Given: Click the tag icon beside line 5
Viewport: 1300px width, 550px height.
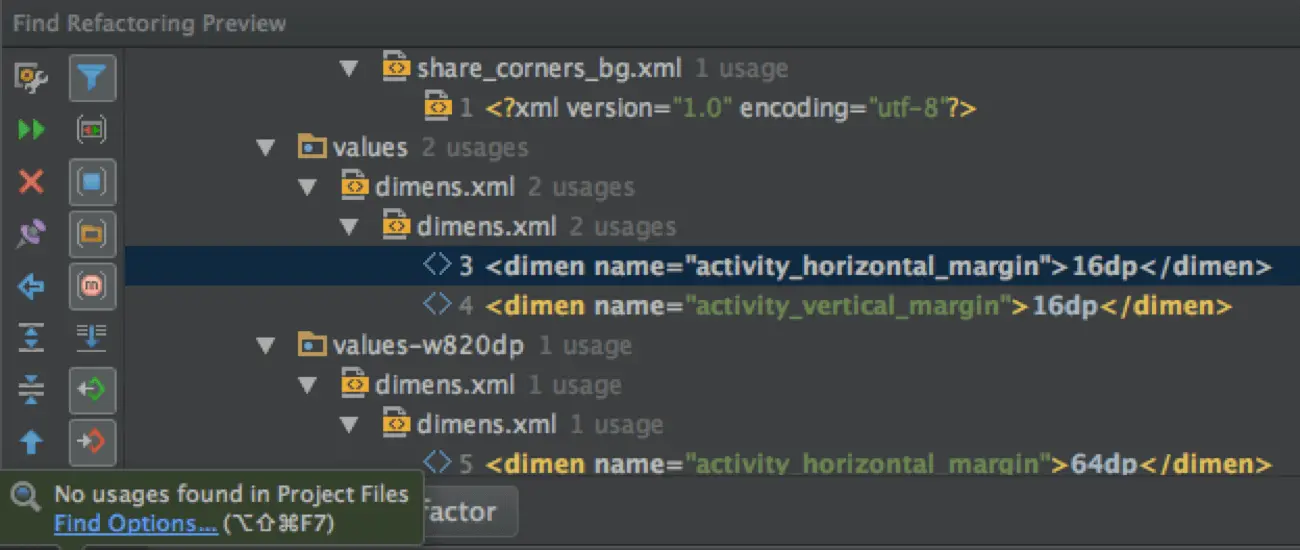Looking at the screenshot, I should [437, 463].
